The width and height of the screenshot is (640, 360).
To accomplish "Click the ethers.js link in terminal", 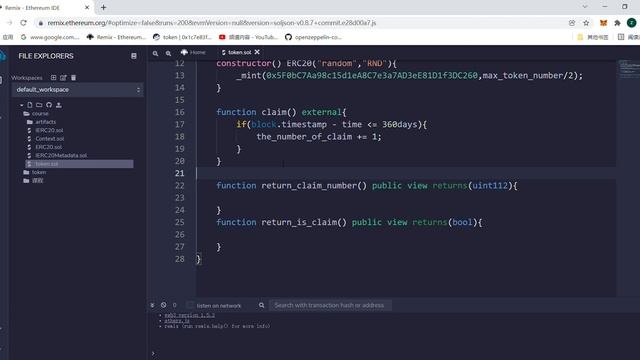I will (177, 320).
